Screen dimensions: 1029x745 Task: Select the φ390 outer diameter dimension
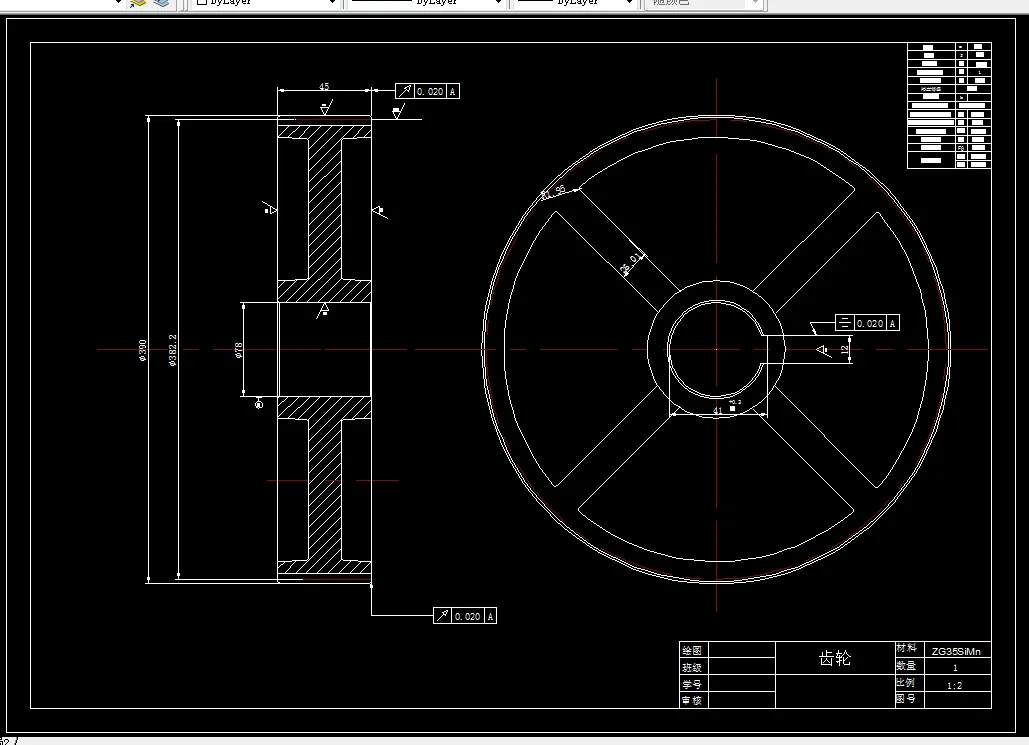click(142, 350)
